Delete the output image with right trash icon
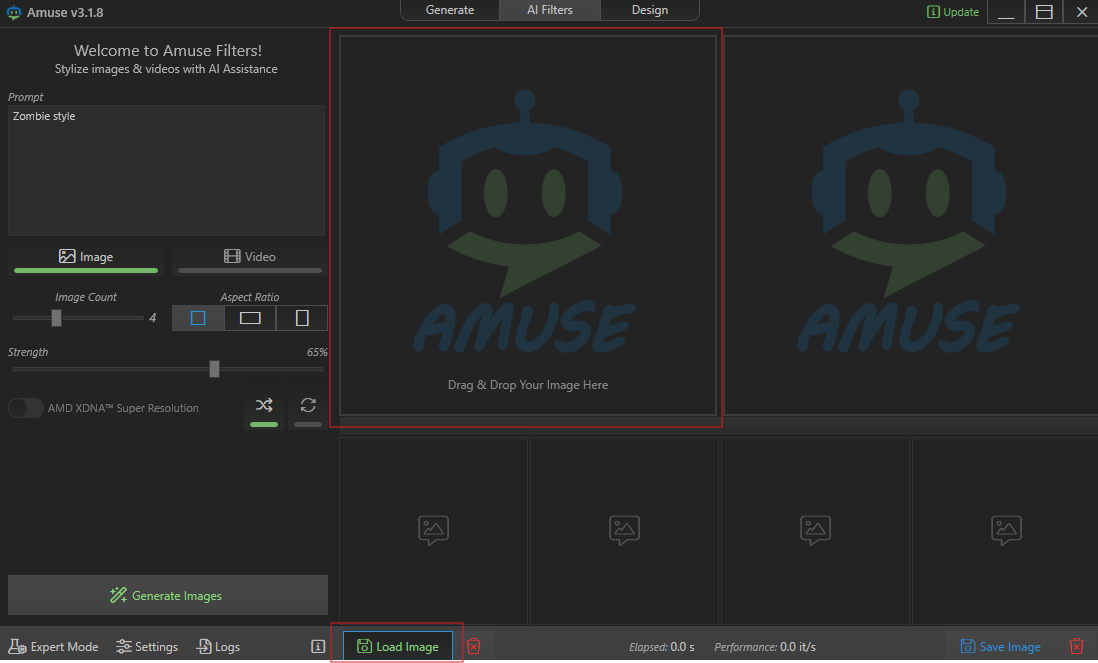This screenshot has width=1098, height=663. (x=1076, y=646)
